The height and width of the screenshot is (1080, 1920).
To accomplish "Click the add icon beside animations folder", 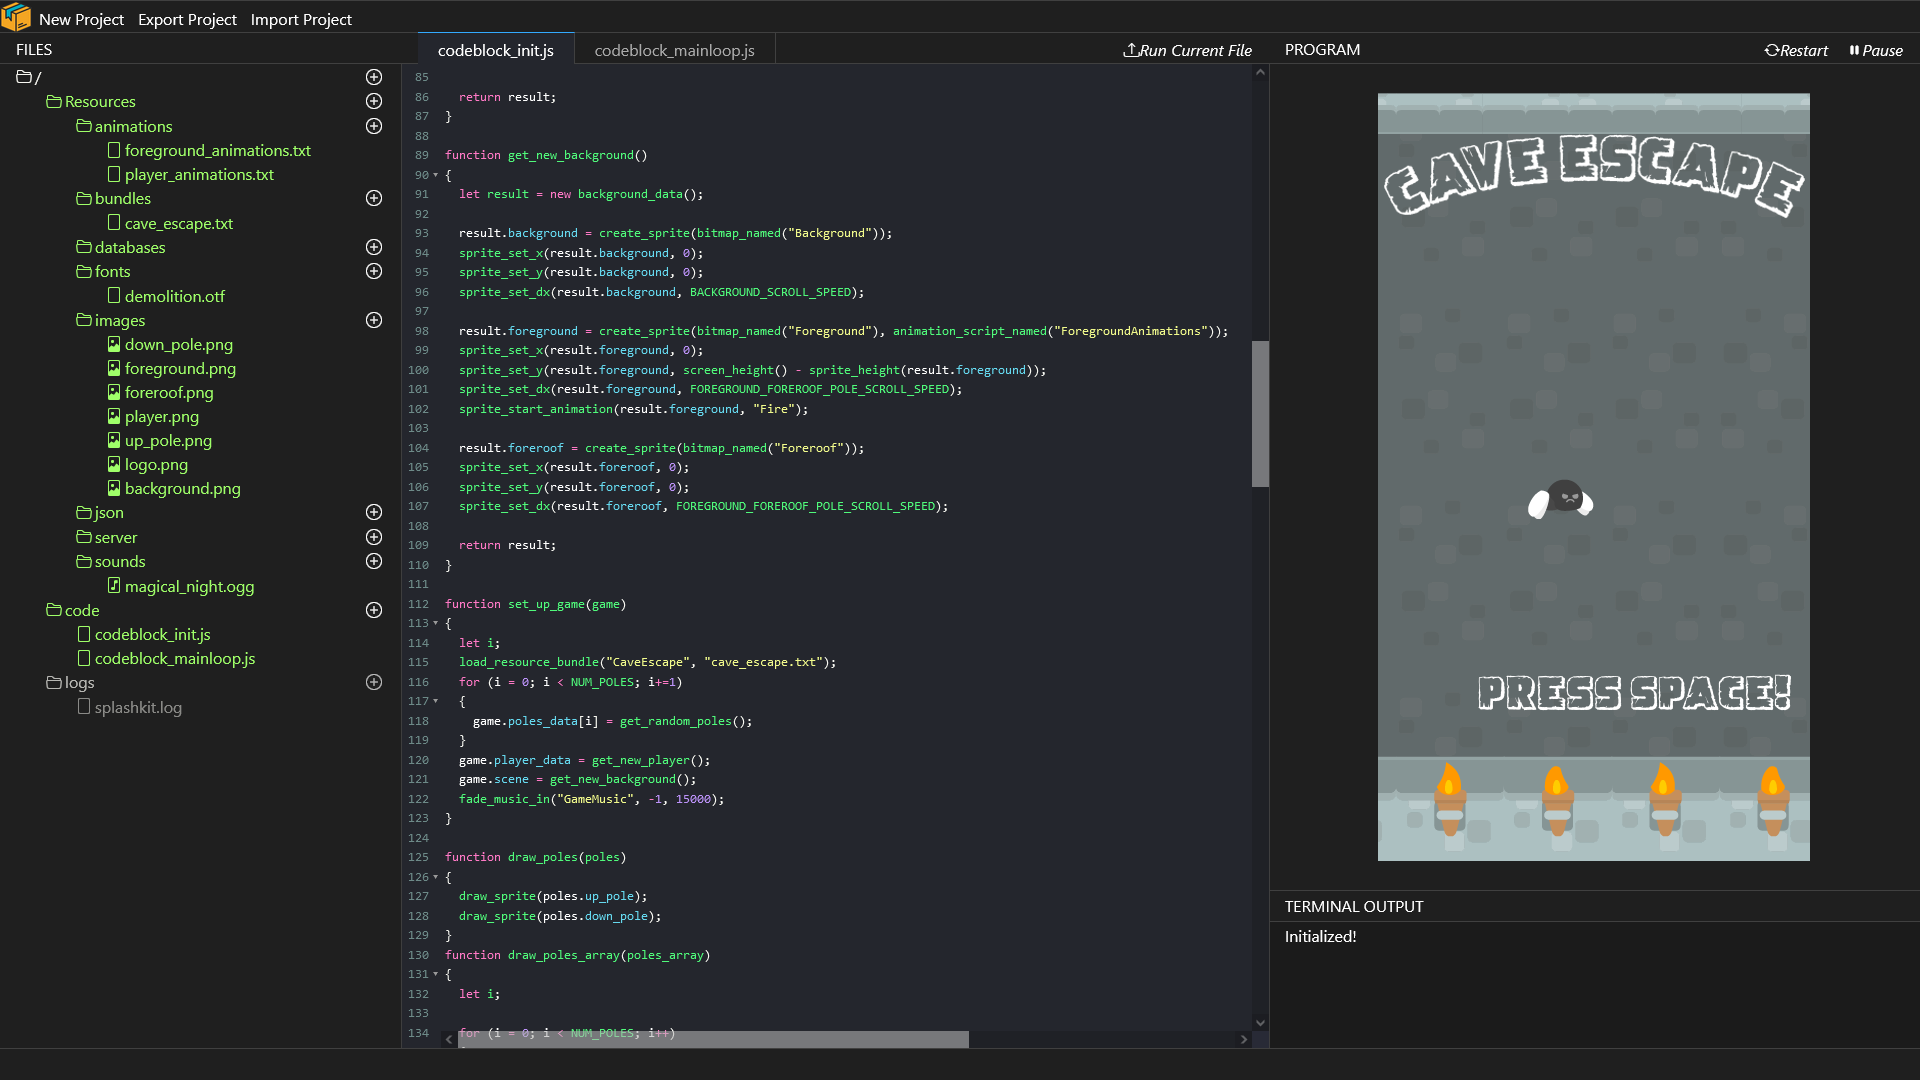I will click(x=374, y=126).
